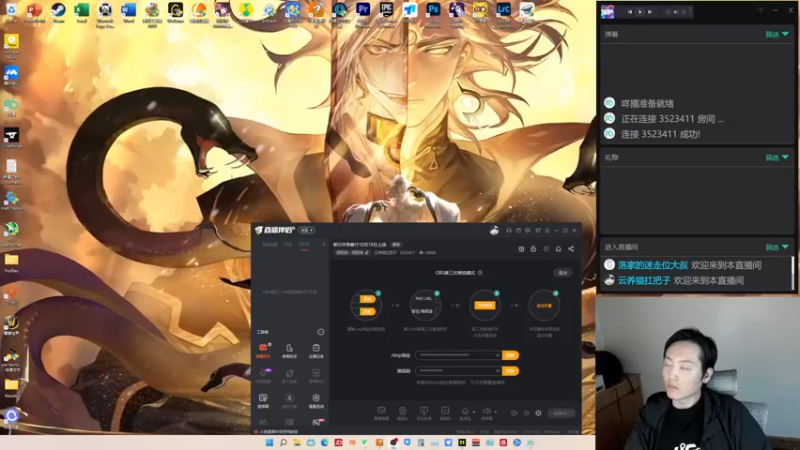
Task: Open the Edge browser from taskbar
Action: 324,443
